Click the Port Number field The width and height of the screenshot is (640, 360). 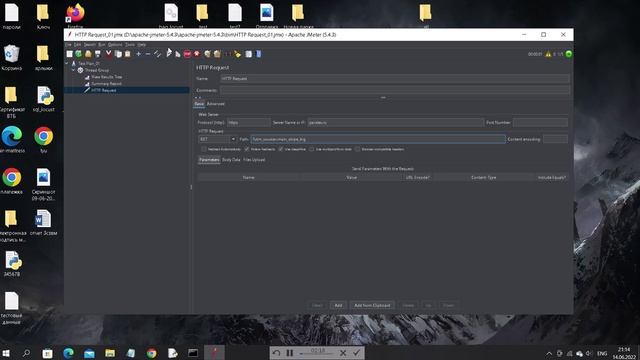(x=540, y=122)
